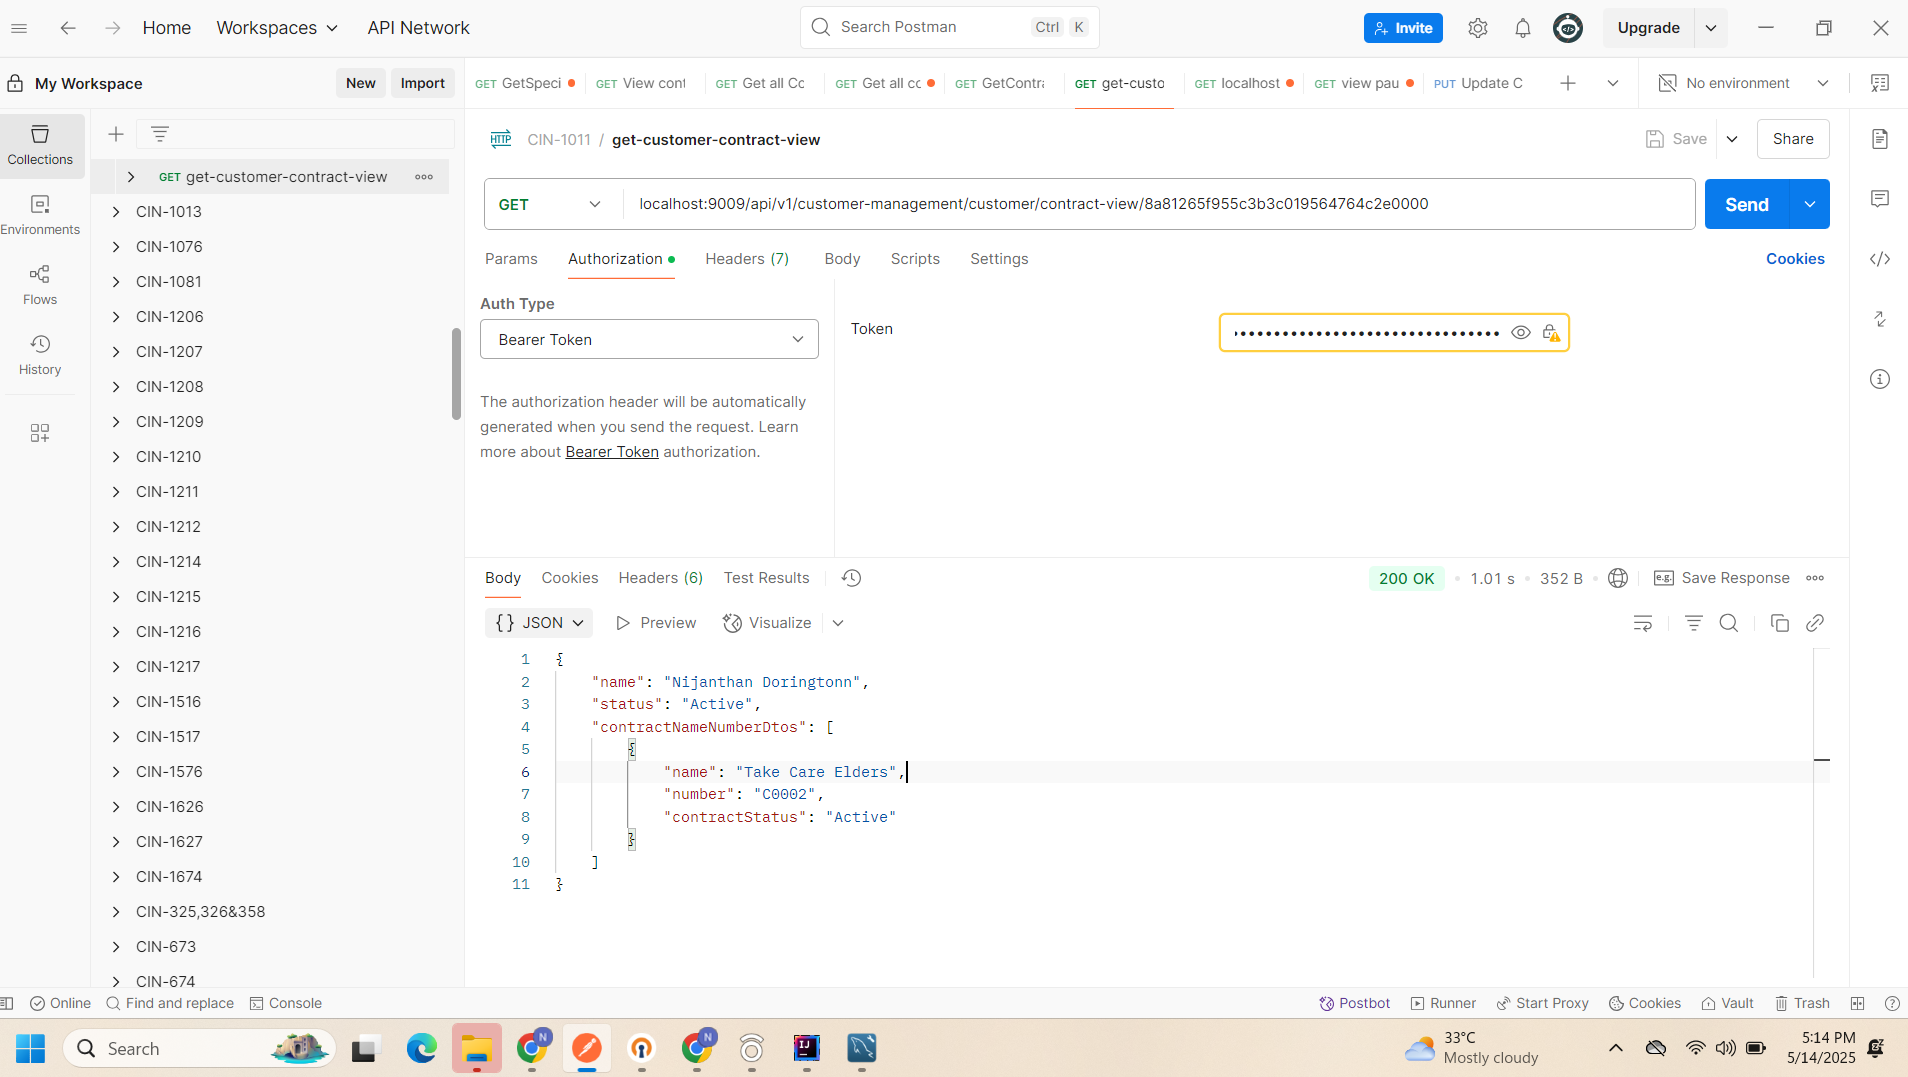Open the Send button dropdown arrow
The width and height of the screenshot is (1908, 1077).
point(1810,204)
